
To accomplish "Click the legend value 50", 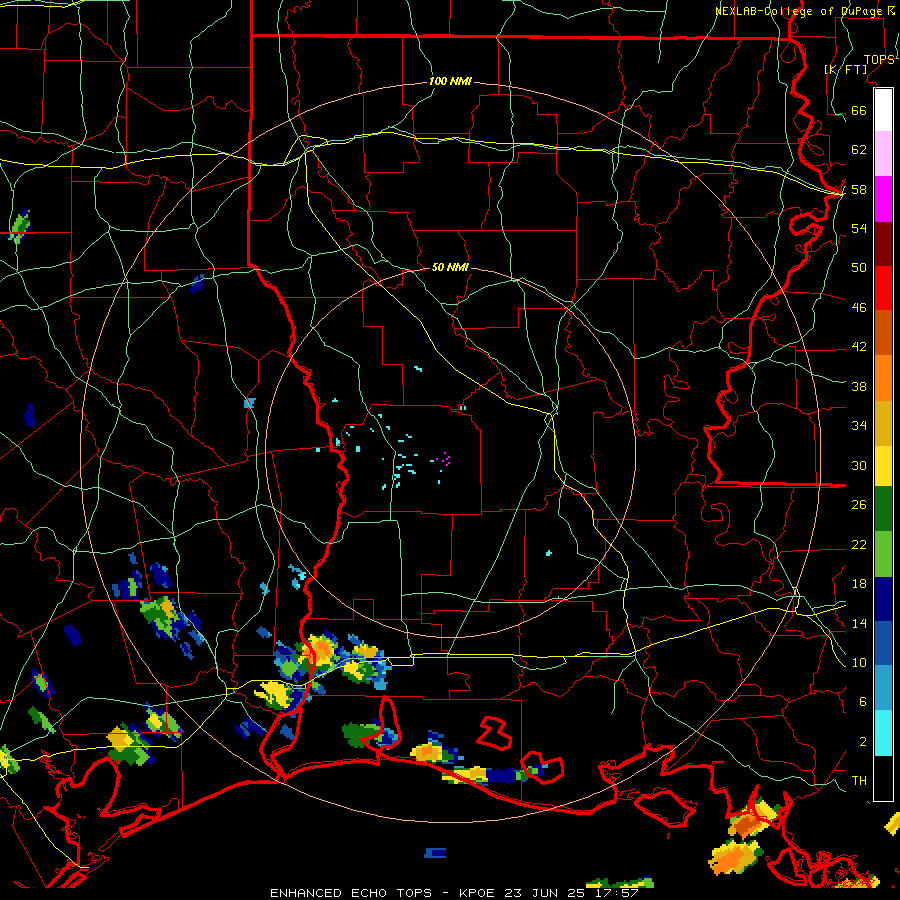I will click(x=859, y=267).
